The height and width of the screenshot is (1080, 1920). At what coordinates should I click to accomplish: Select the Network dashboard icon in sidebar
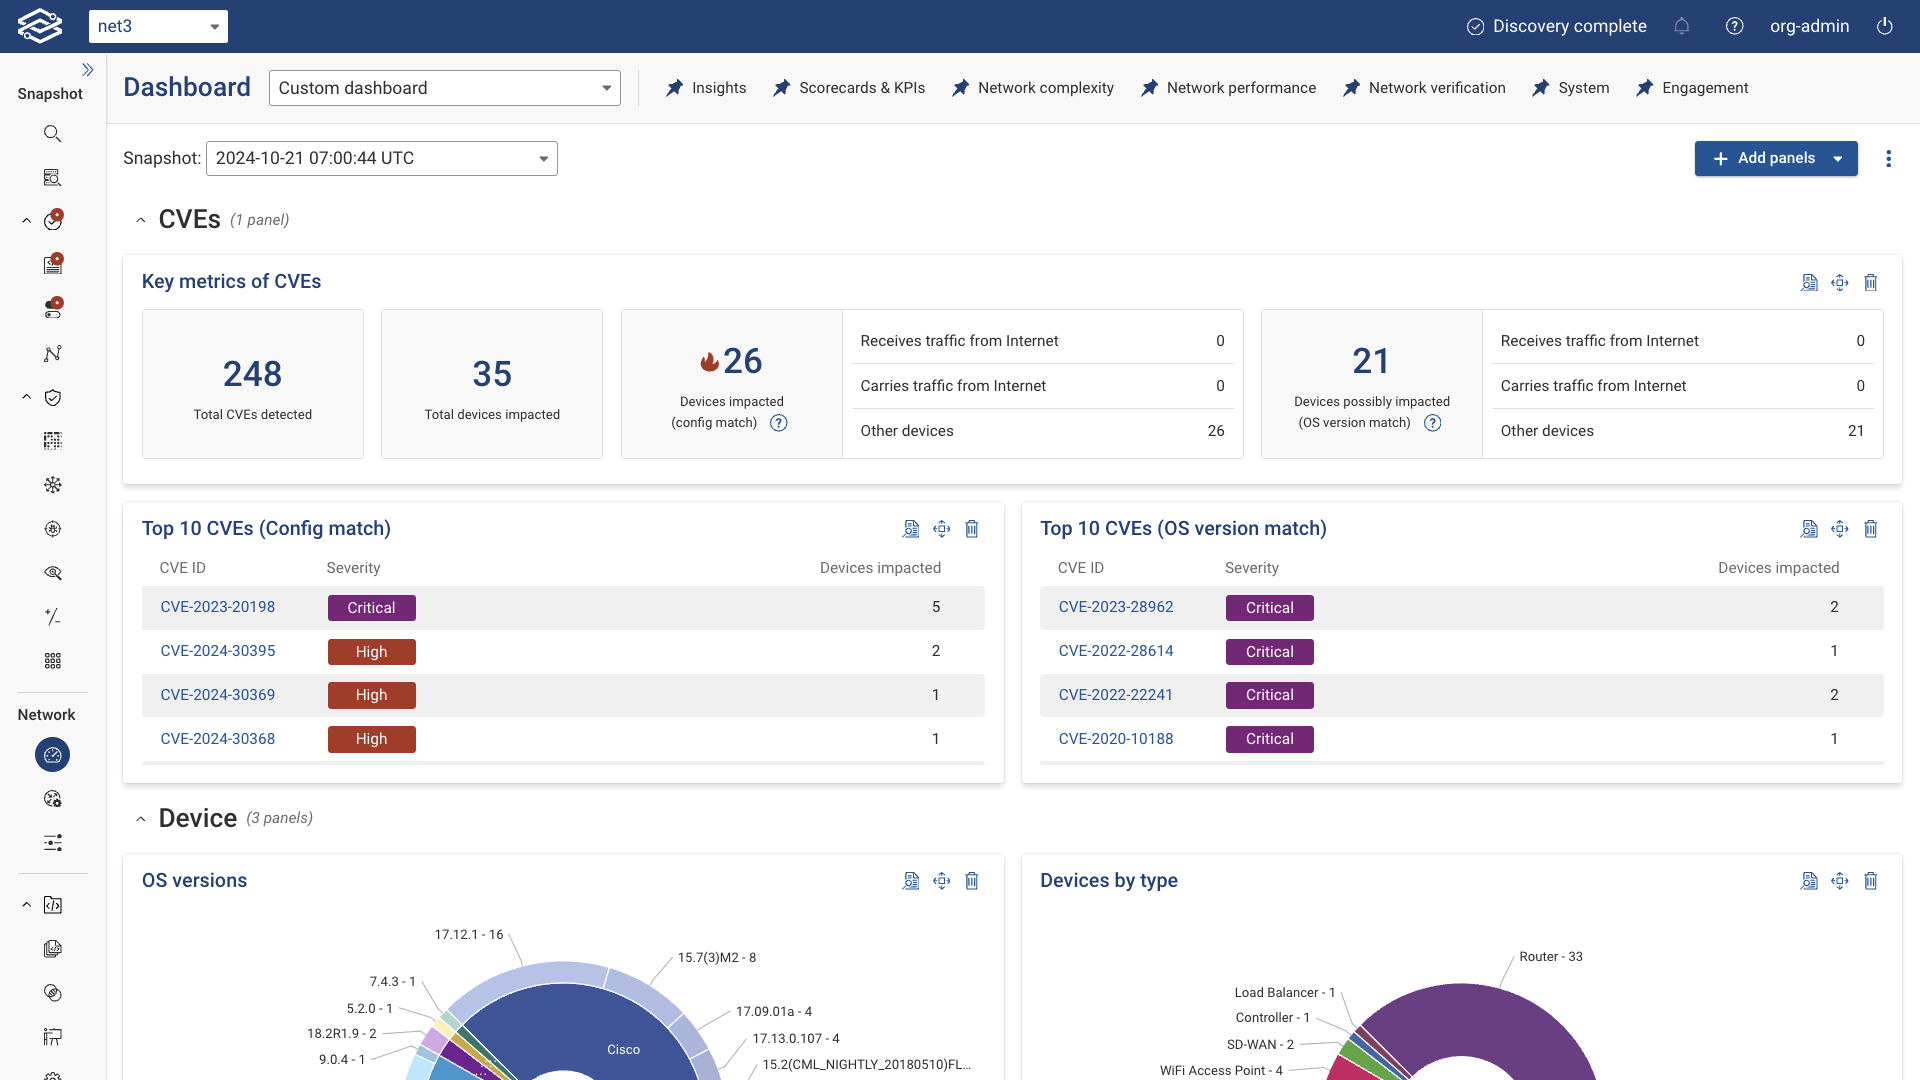[53, 755]
